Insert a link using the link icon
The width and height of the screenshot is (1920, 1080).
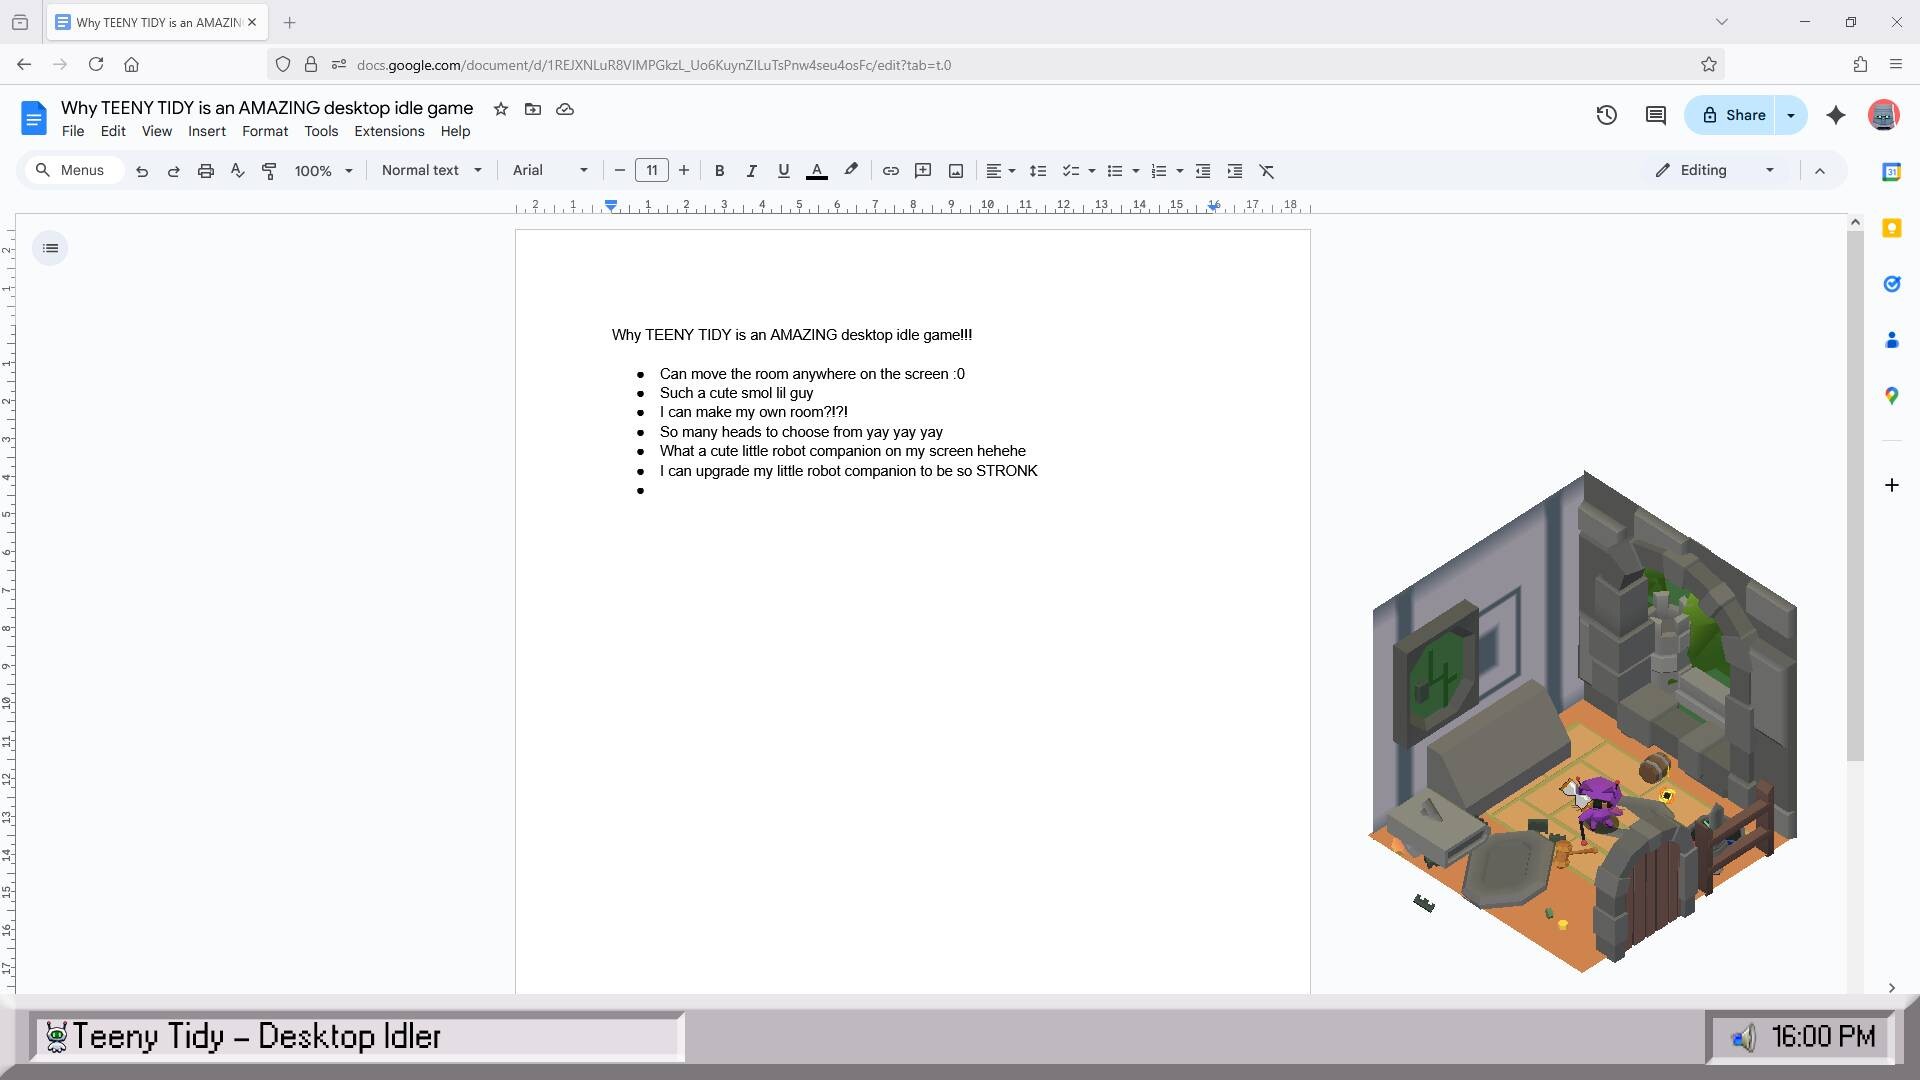891,170
